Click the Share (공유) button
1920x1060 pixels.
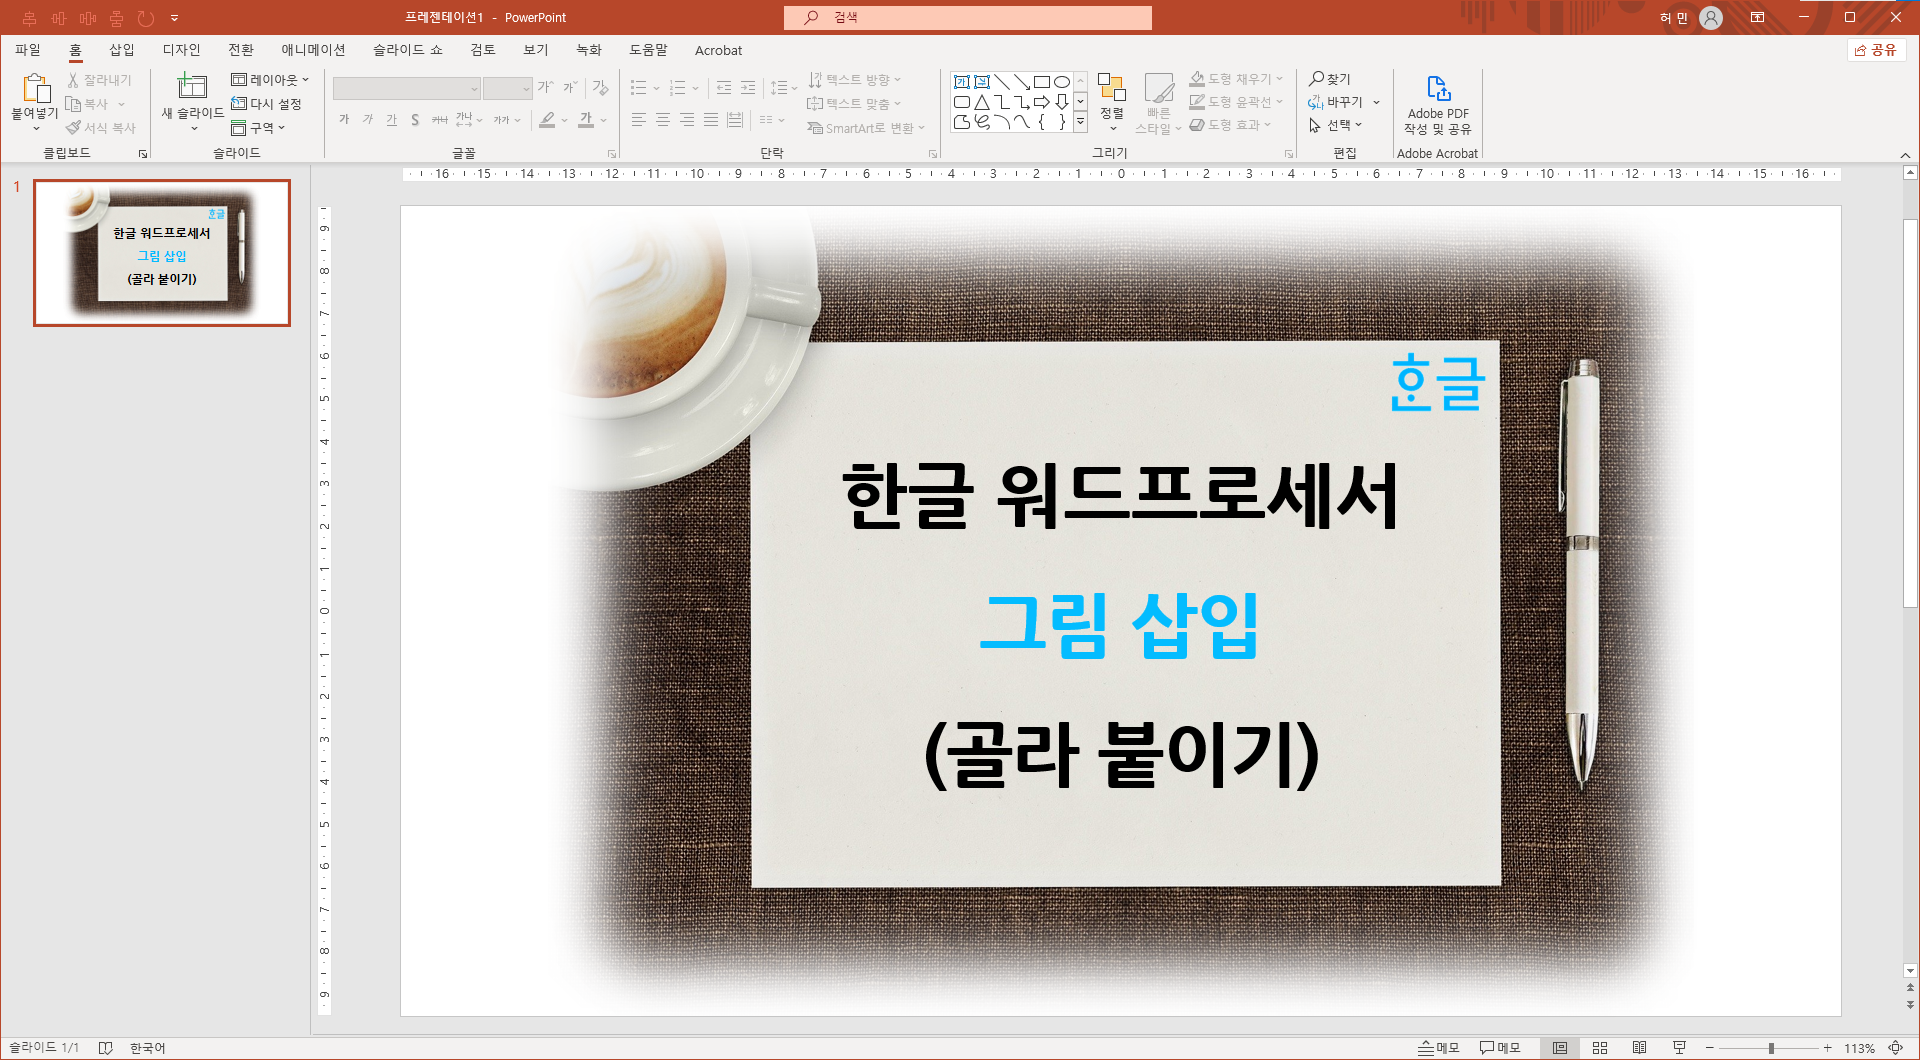click(1876, 50)
